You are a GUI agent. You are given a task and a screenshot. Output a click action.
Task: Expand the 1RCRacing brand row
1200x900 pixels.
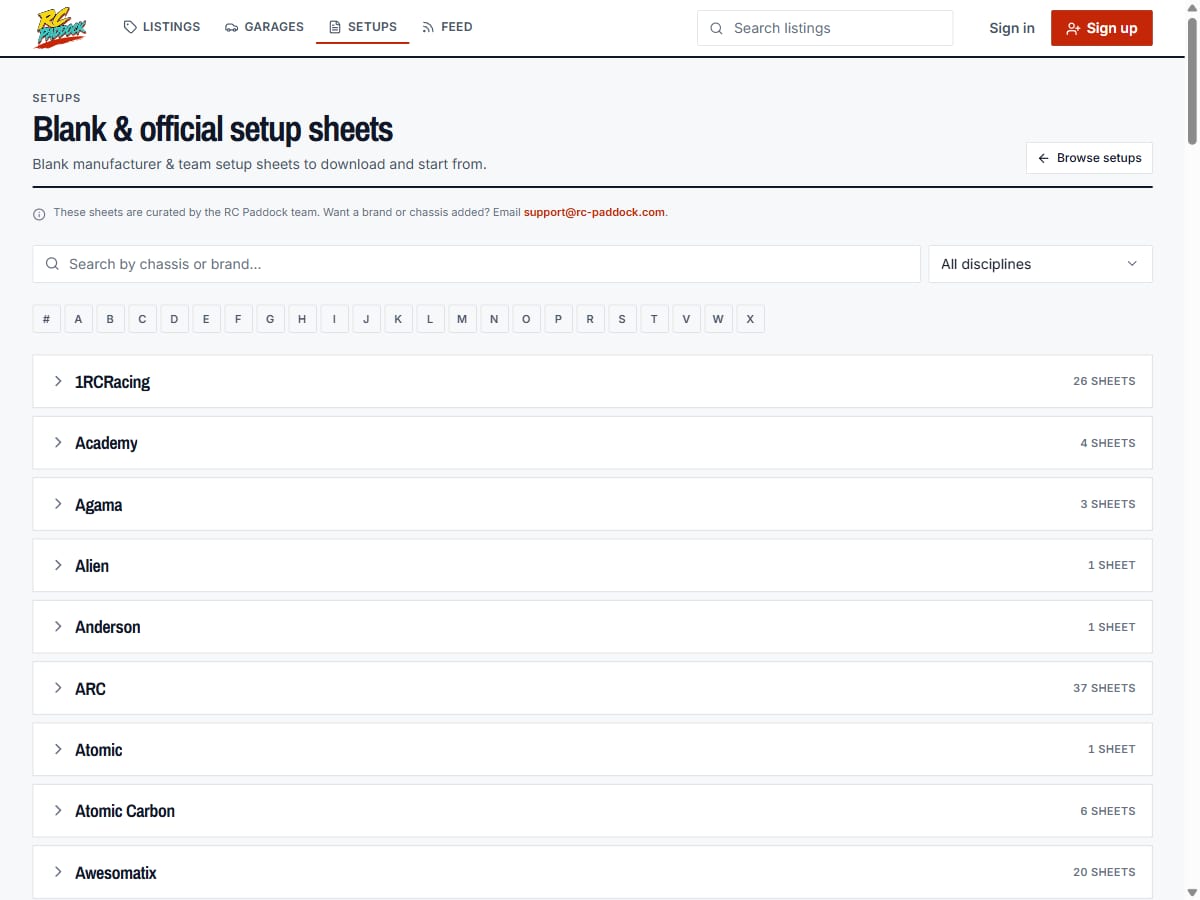[592, 381]
